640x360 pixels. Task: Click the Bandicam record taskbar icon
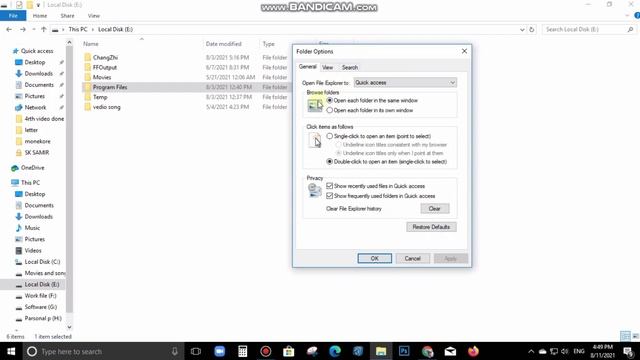click(x=266, y=351)
